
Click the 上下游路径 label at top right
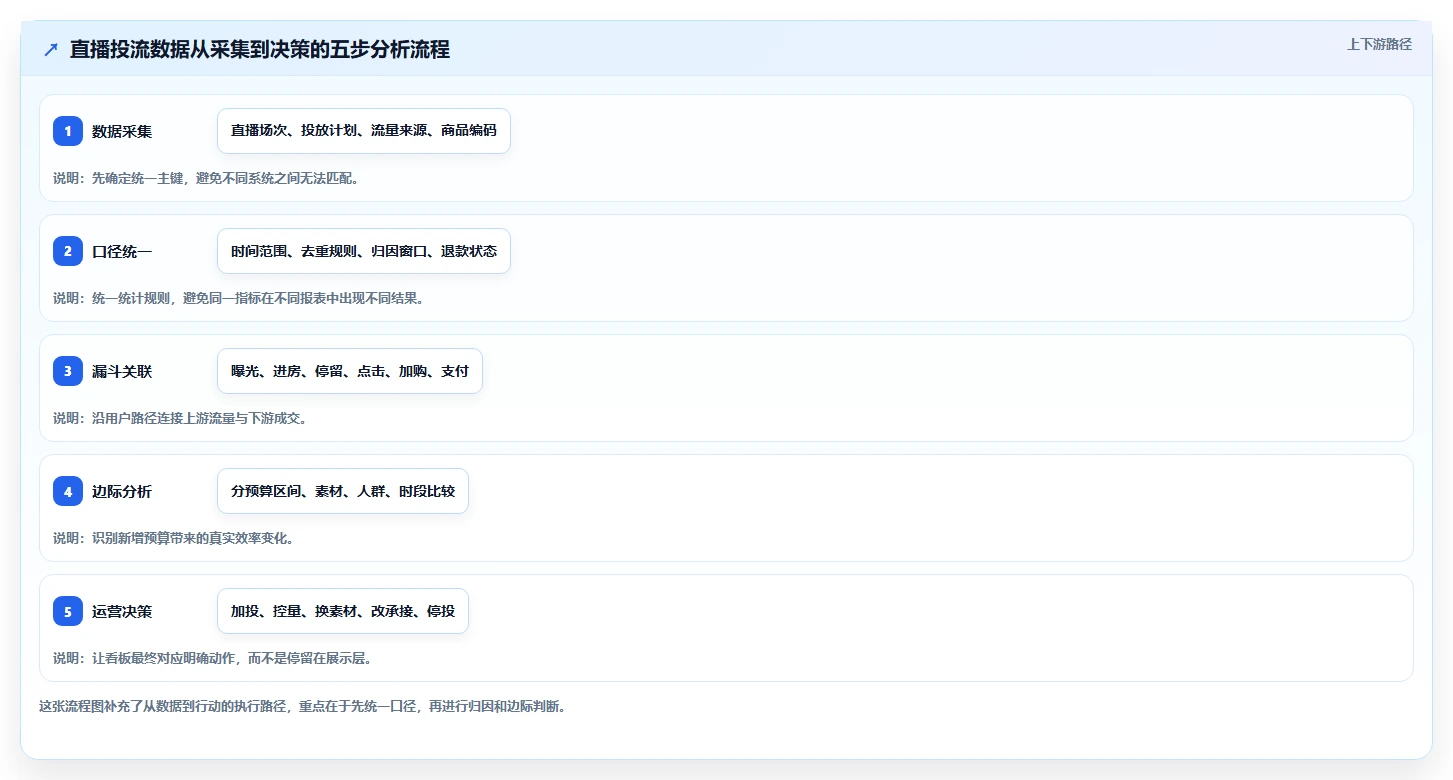point(1379,44)
